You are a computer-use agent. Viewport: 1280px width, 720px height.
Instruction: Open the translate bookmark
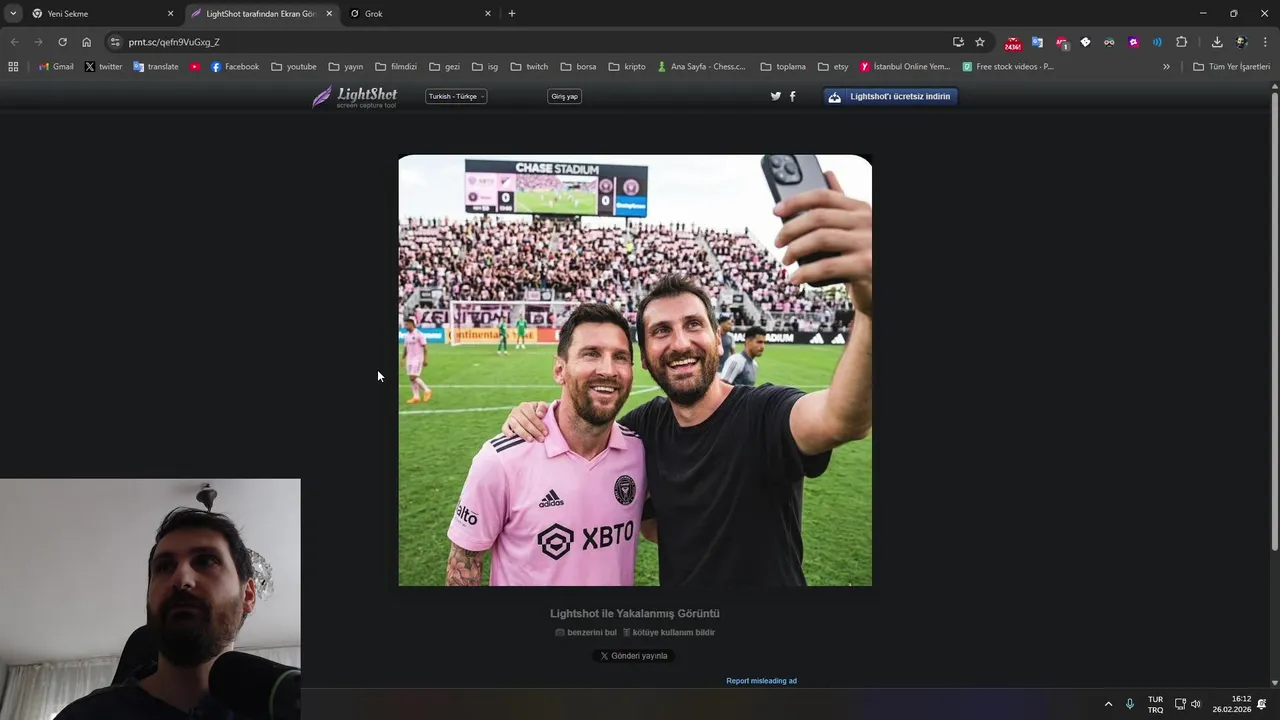click(156, 67)
